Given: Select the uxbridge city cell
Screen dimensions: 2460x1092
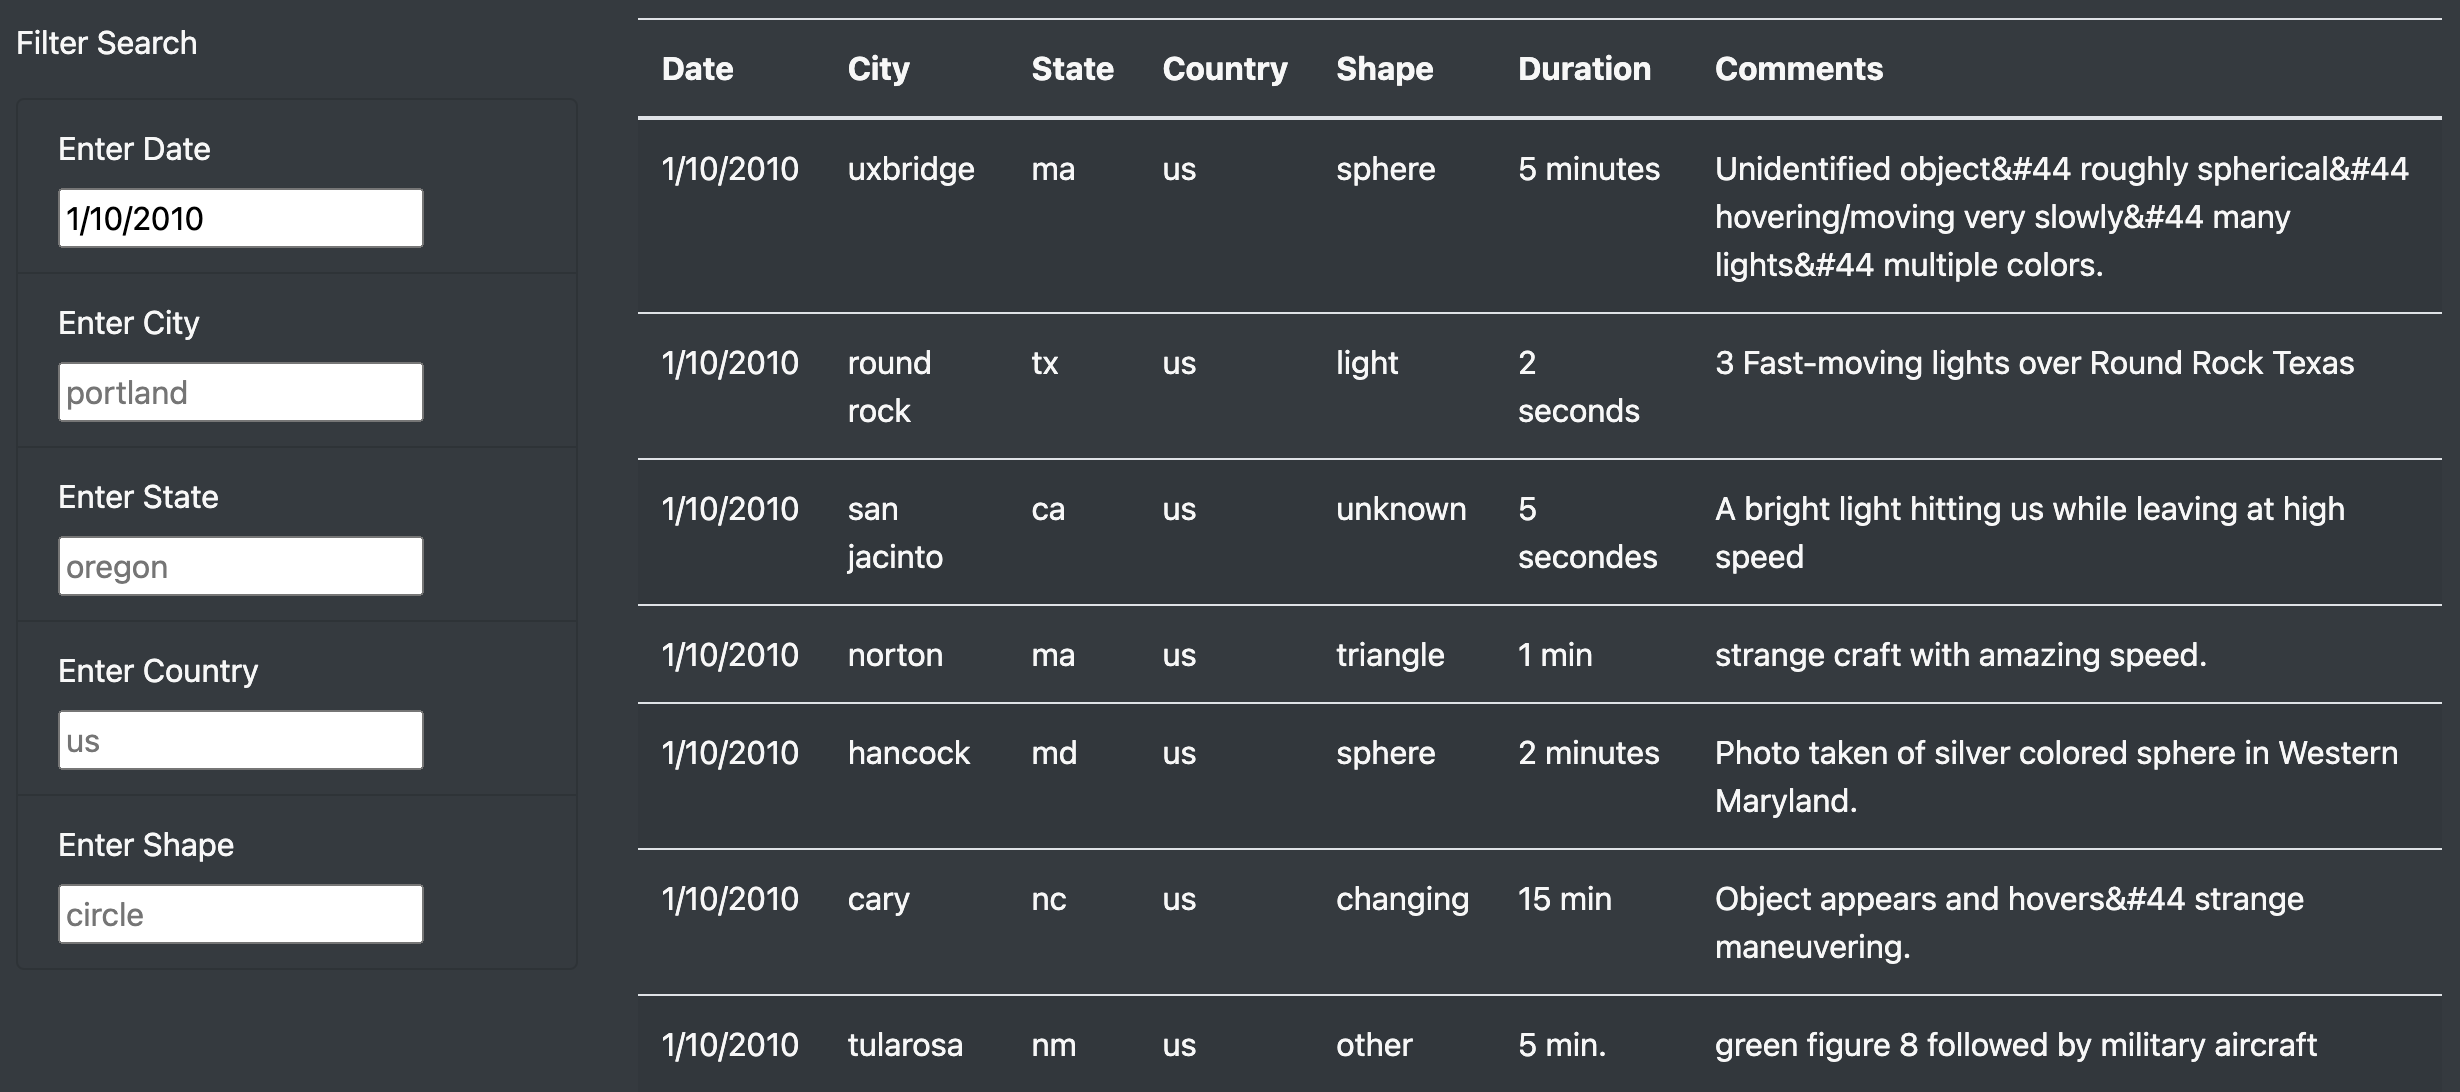Looking at the screenshot, I should pos(912,169).
